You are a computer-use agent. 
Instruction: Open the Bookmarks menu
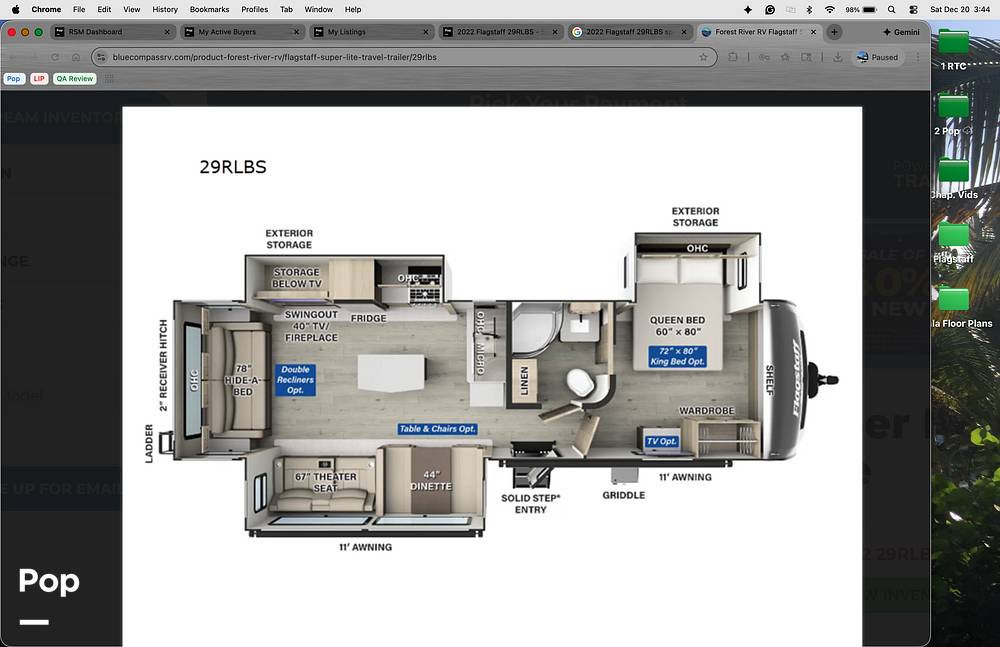click(209, 9)
